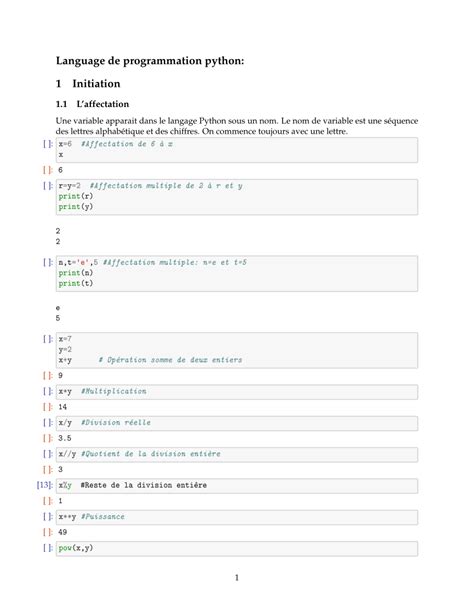Click the cell with n,t='e',5 assignment
The width and height of the screenshot is (474, 613).
(237, 273)
